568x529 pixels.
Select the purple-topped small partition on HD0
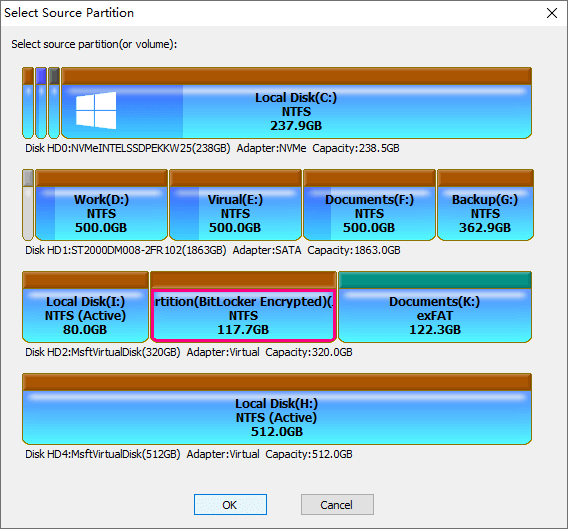[x=41, y=103]
